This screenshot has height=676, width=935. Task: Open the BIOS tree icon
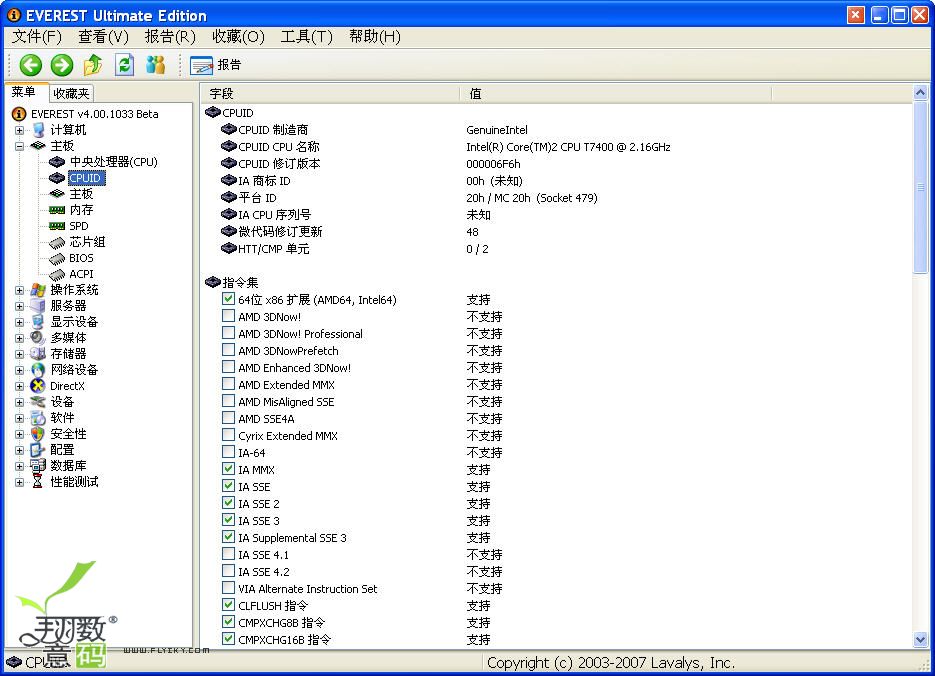tap(57, 258)
